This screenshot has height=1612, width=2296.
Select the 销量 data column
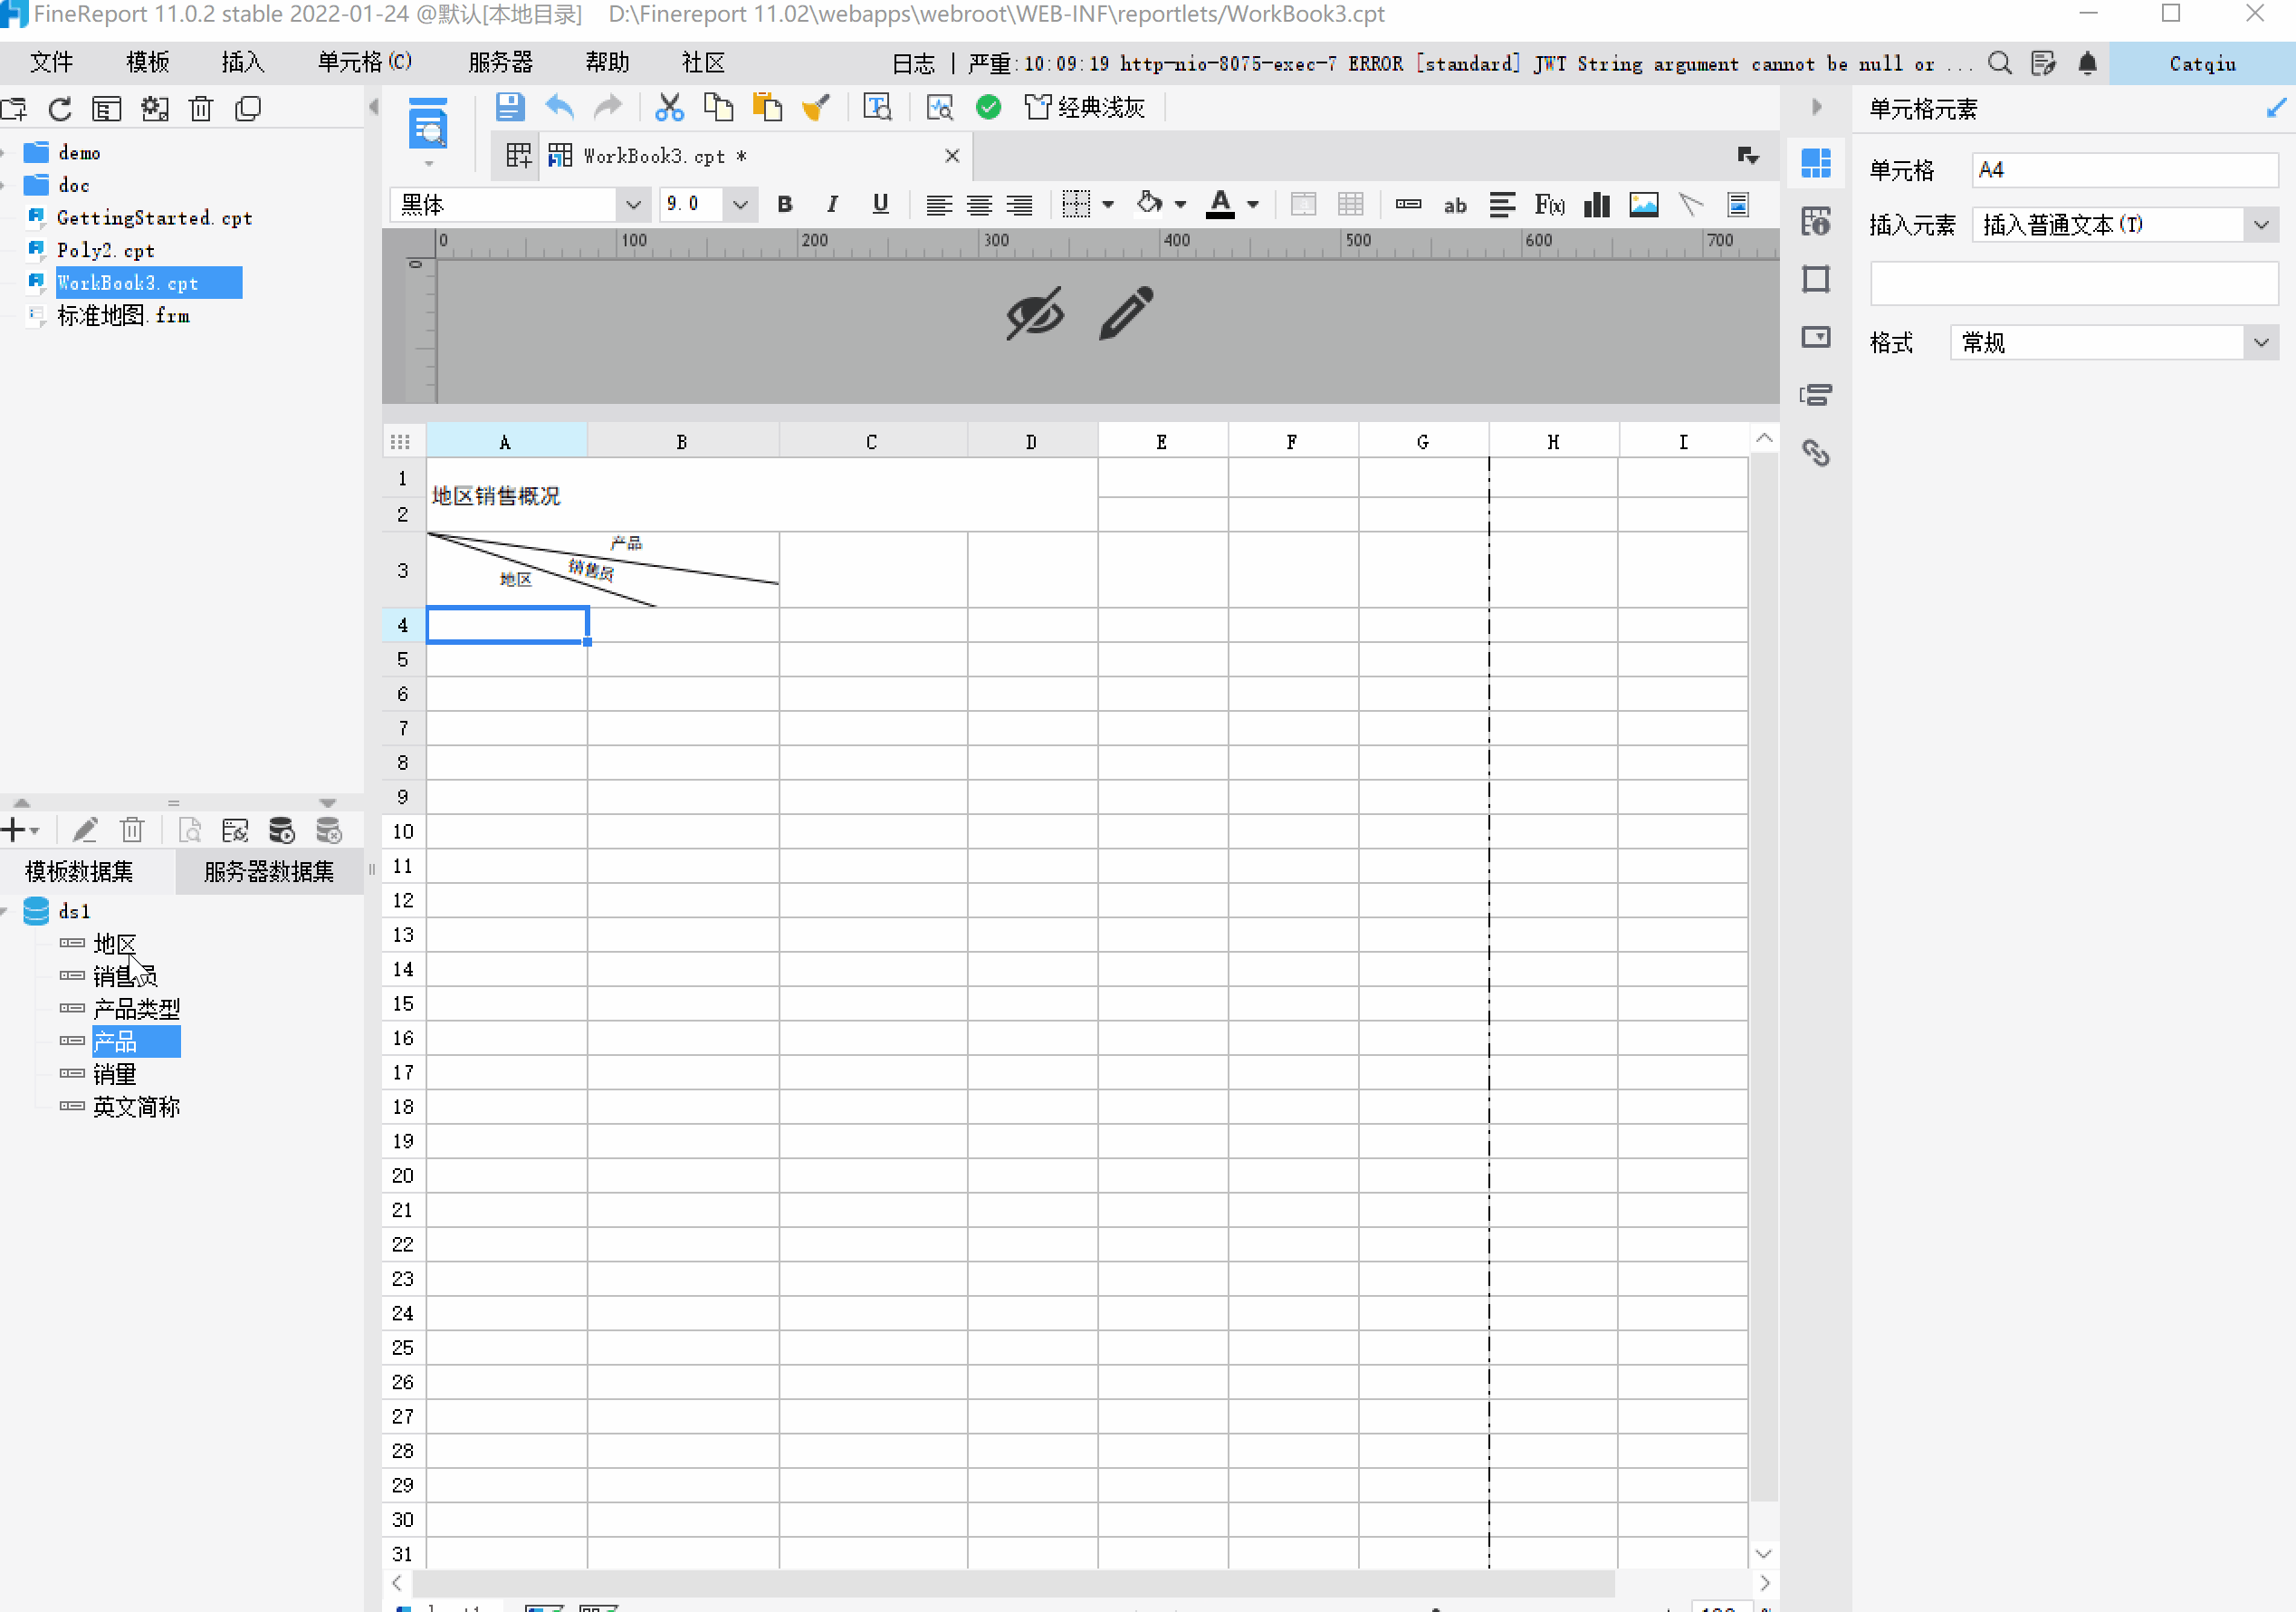coord(115,1074)
